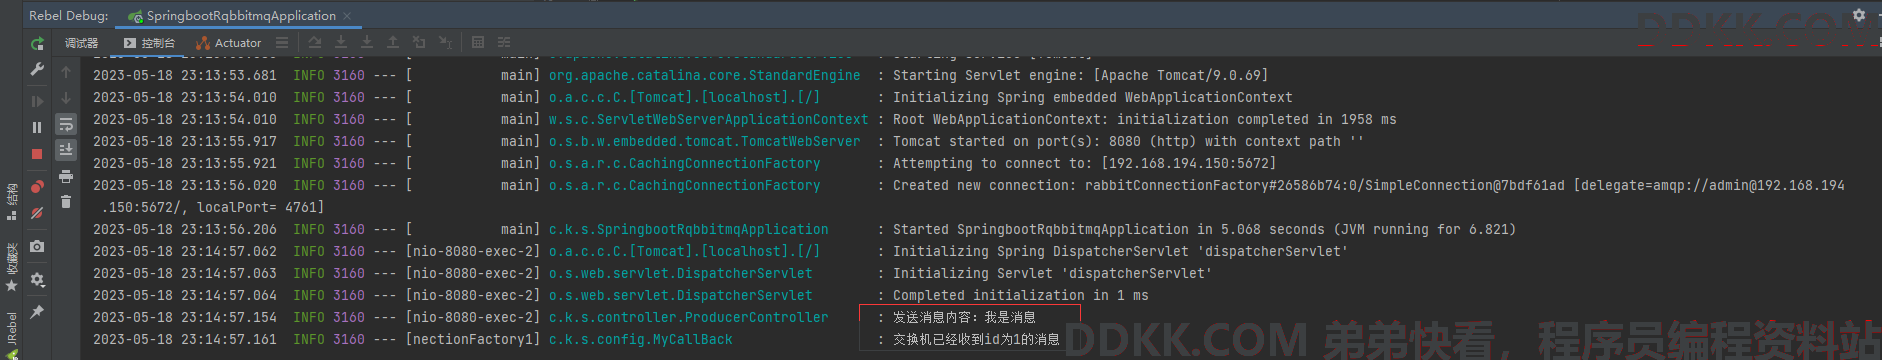The width and height of the screenshot is (1882, 360).
Task: Pause the running program
Action: [x=37, y=127]
